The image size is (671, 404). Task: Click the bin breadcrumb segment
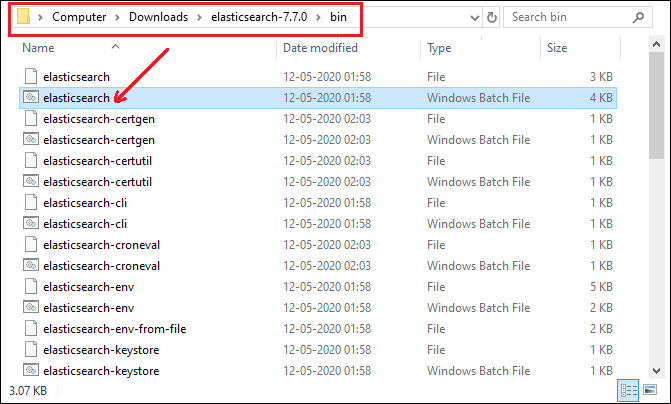tap(338, 17)
